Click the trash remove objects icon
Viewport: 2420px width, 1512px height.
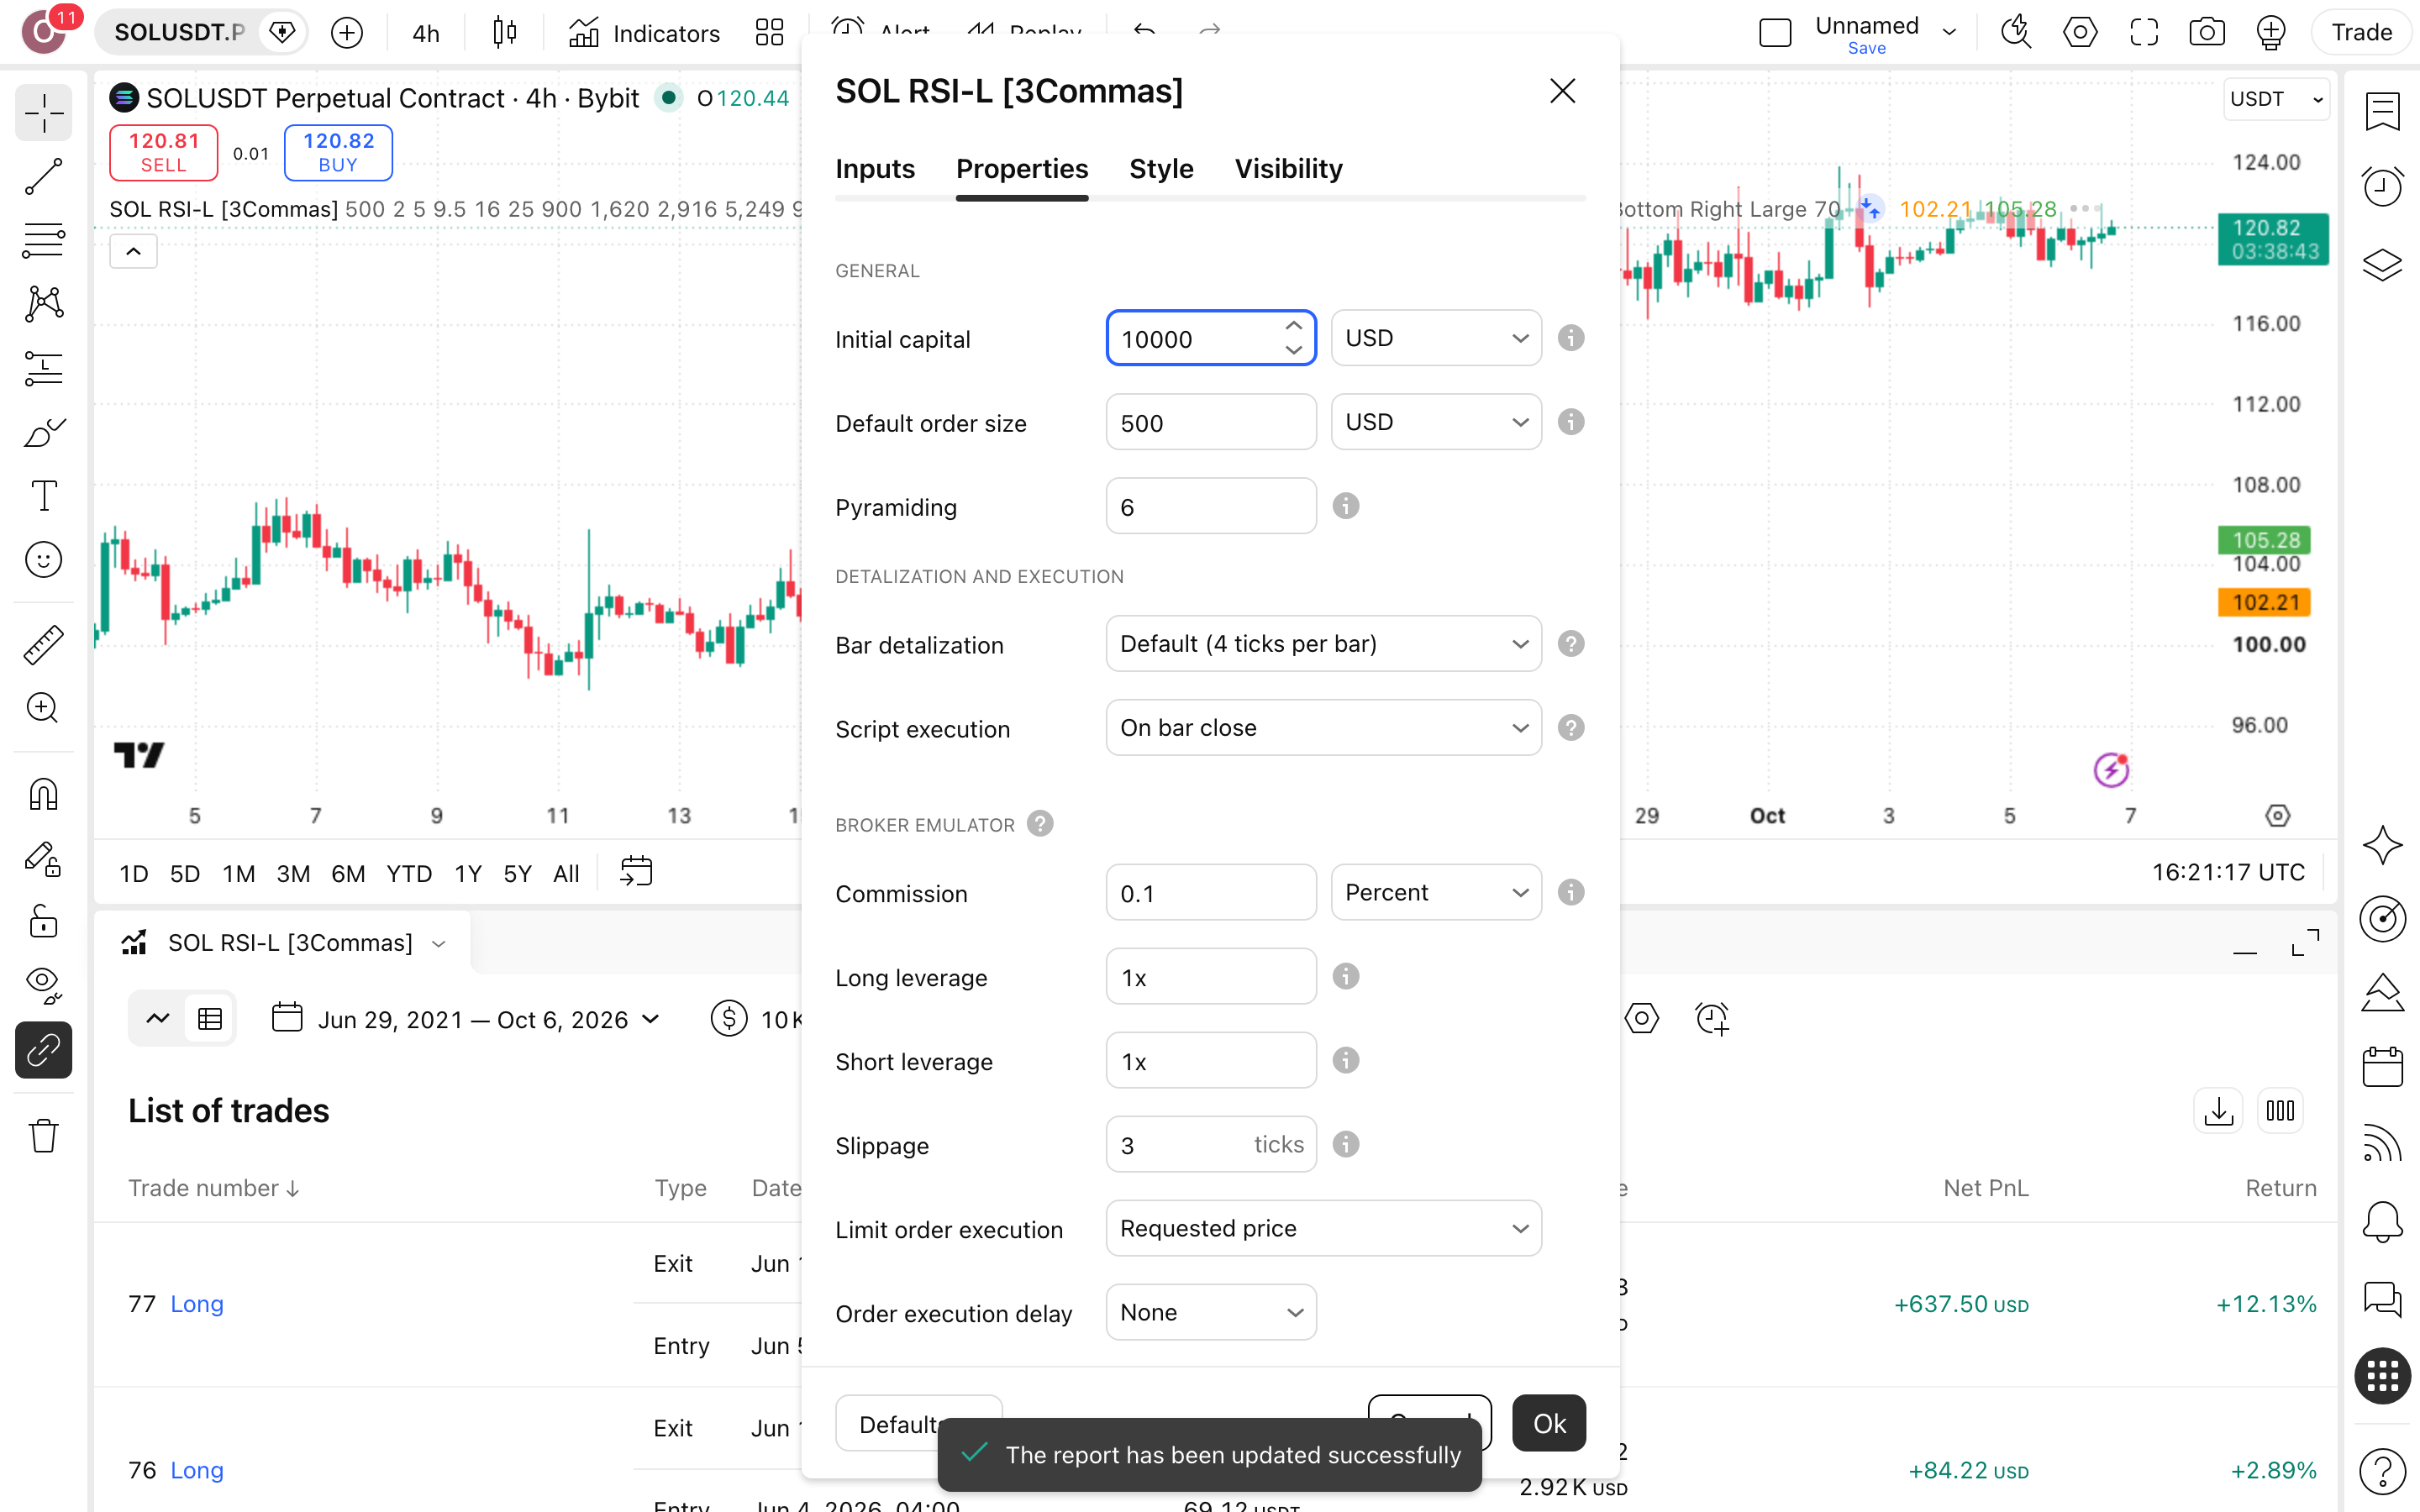click(x=43, y=1136)
